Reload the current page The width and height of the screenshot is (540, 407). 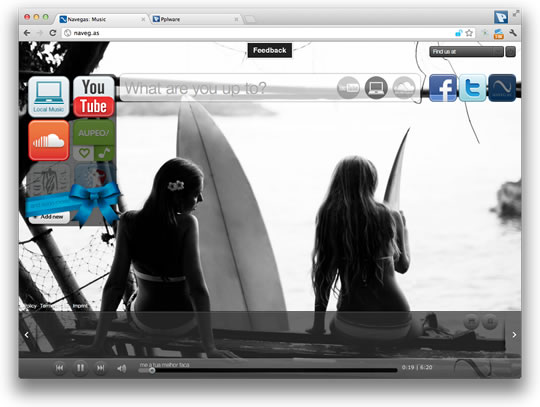coord(53,33)
